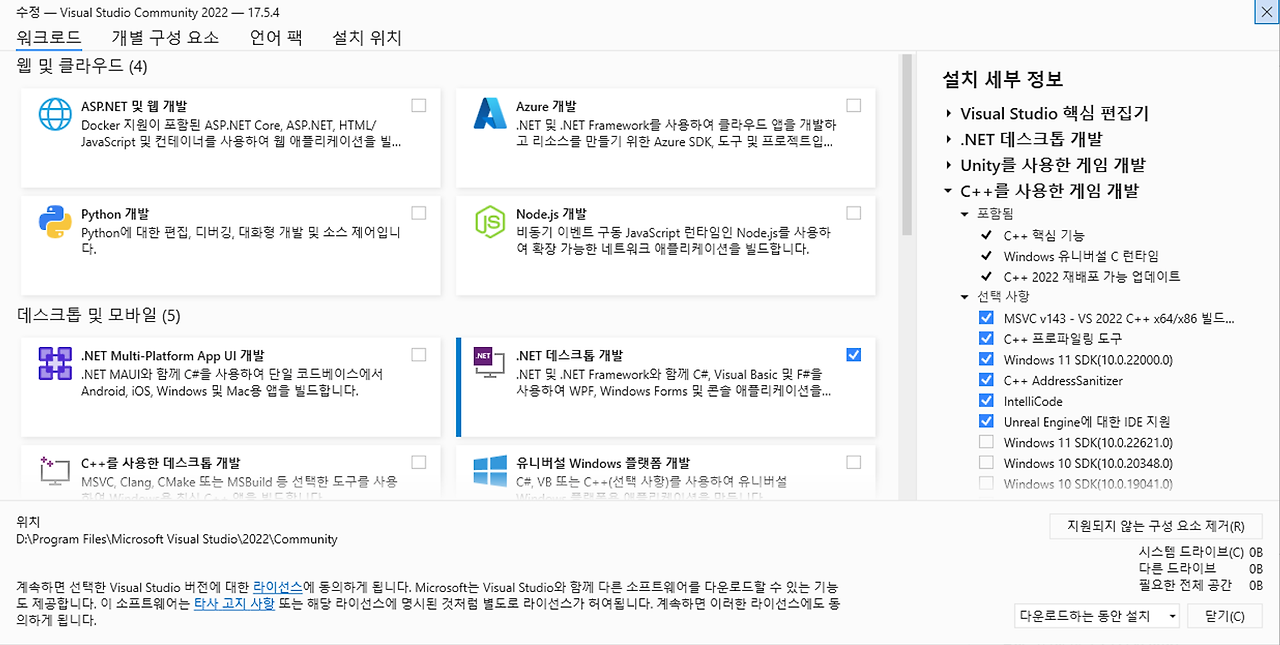Switch to the 언어 팩 tab
This screenshot has height=645, width=1280.
point(276,38)
